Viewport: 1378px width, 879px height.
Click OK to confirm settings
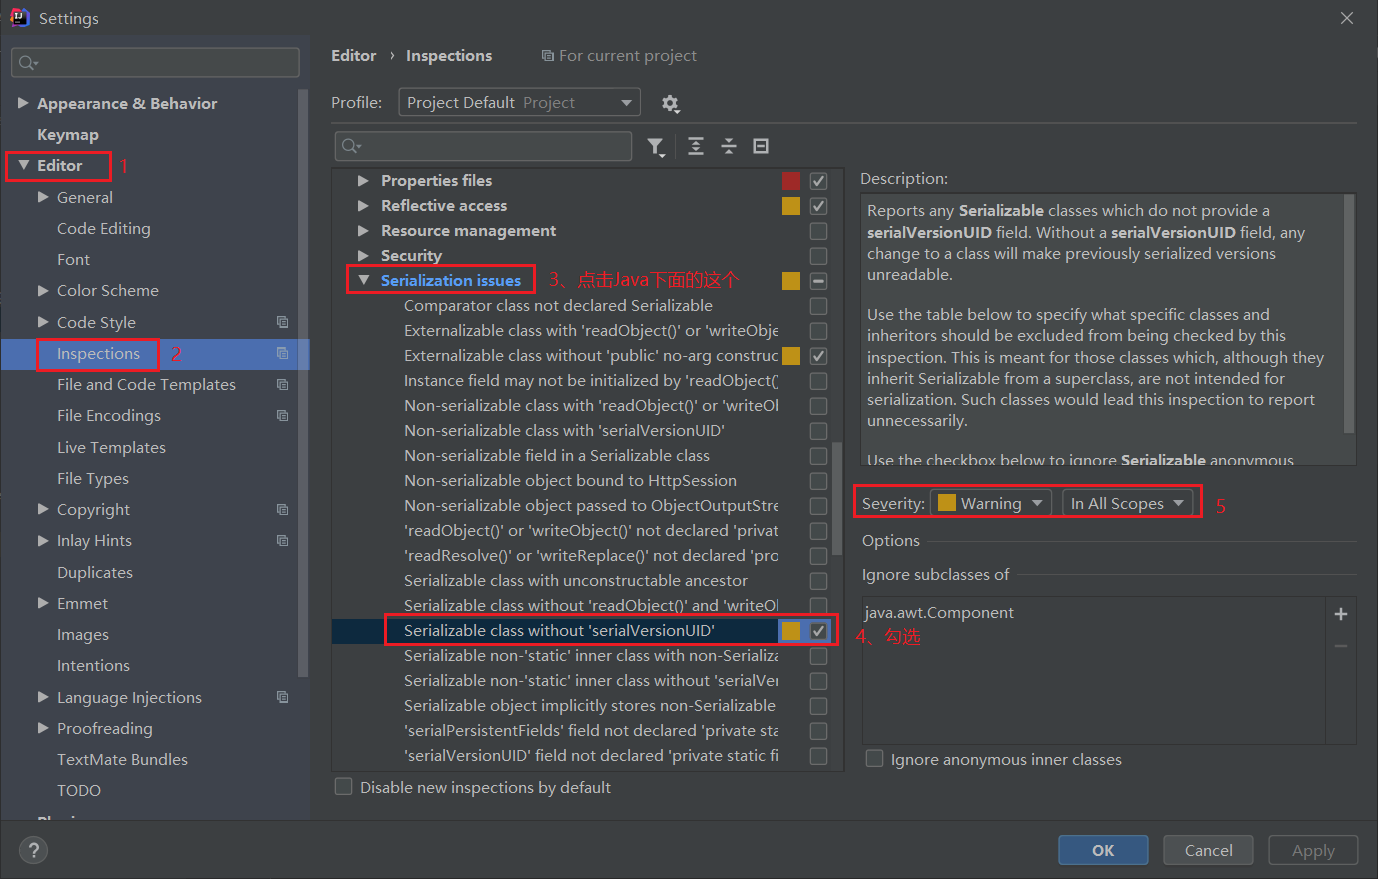(1103, 850)
